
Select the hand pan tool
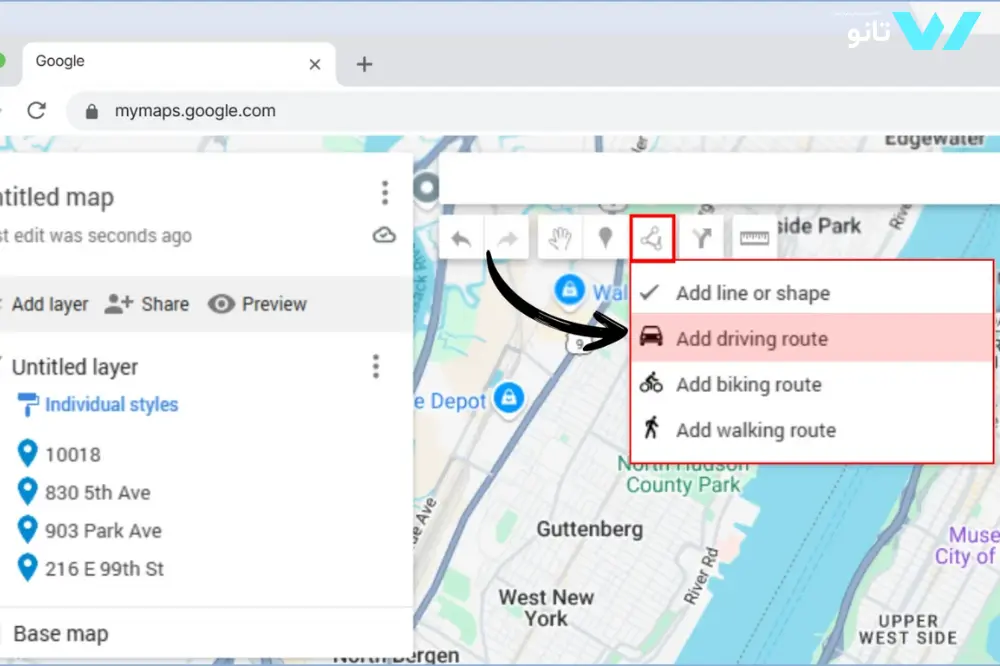tap(558, 238)
